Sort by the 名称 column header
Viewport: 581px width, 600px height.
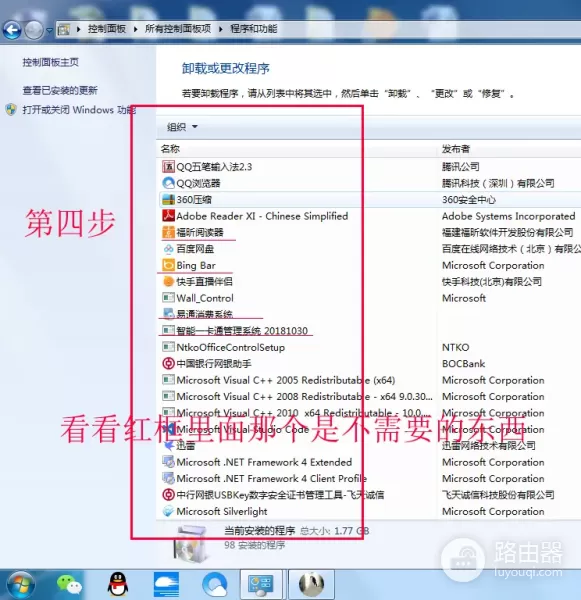(x=170, y=149)
